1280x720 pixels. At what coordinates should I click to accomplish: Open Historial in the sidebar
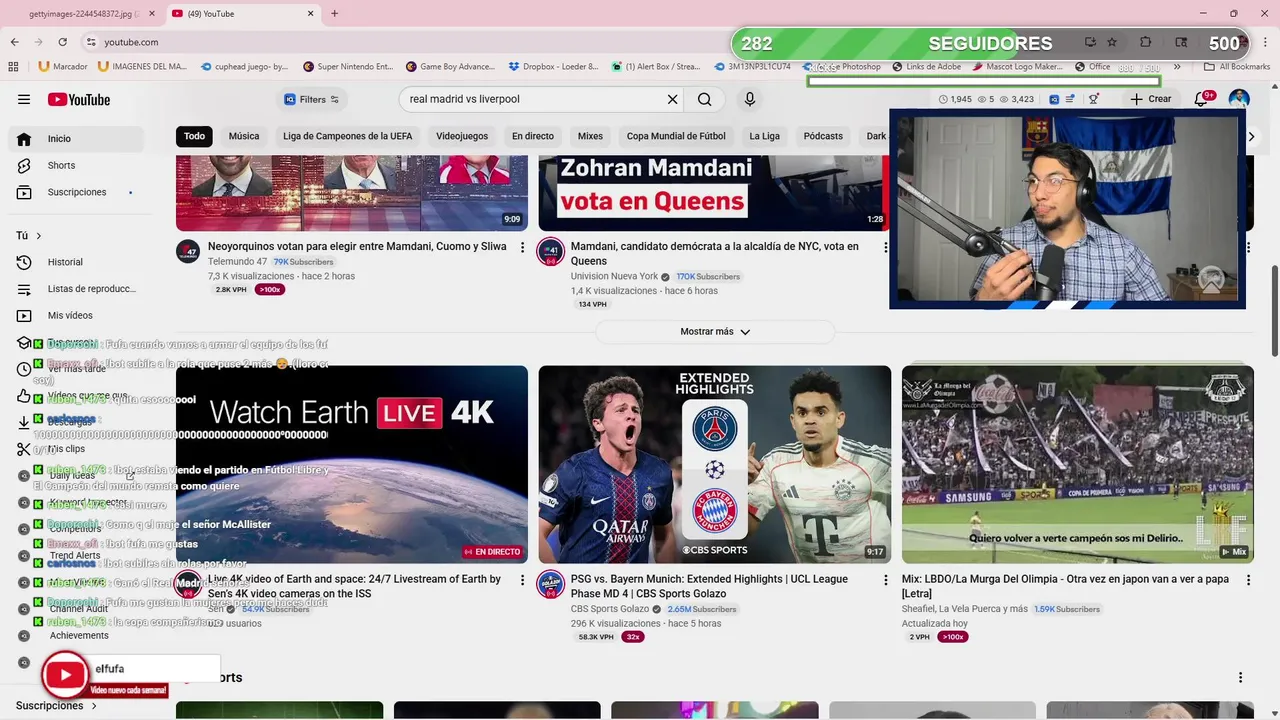click(x=76, y=262)
